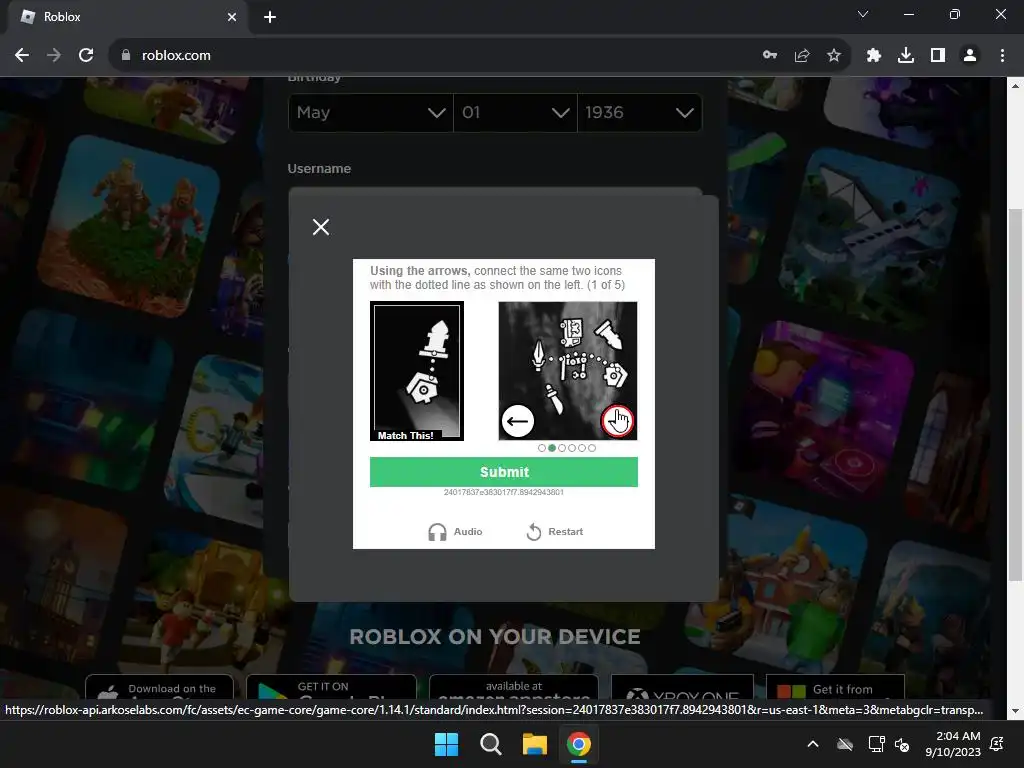Click the Match This reference image
Screen dimensions: 1024x768
click(417, 370)
